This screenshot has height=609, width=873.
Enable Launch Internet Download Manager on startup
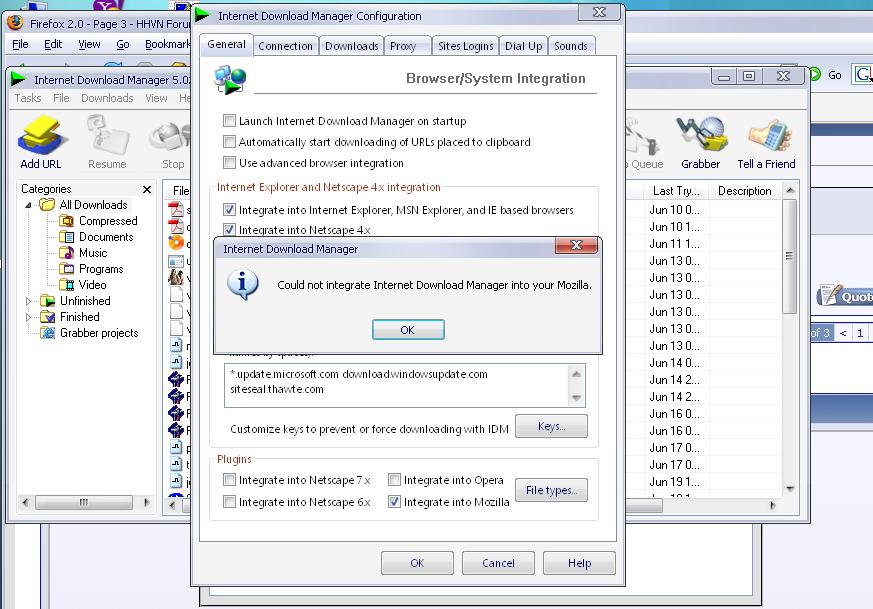(230, 121)
